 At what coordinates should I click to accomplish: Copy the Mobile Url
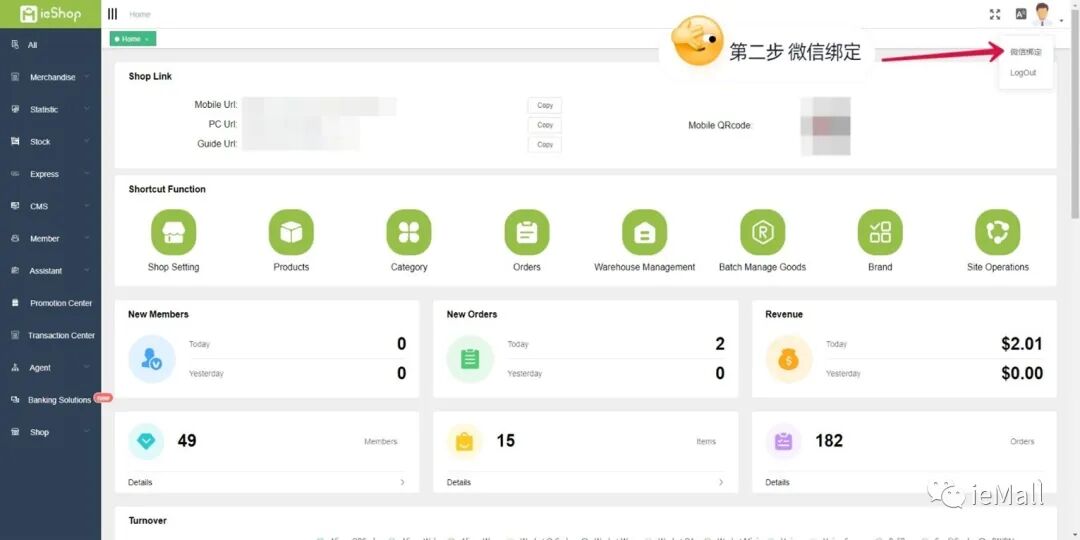[x=545, y=105]
